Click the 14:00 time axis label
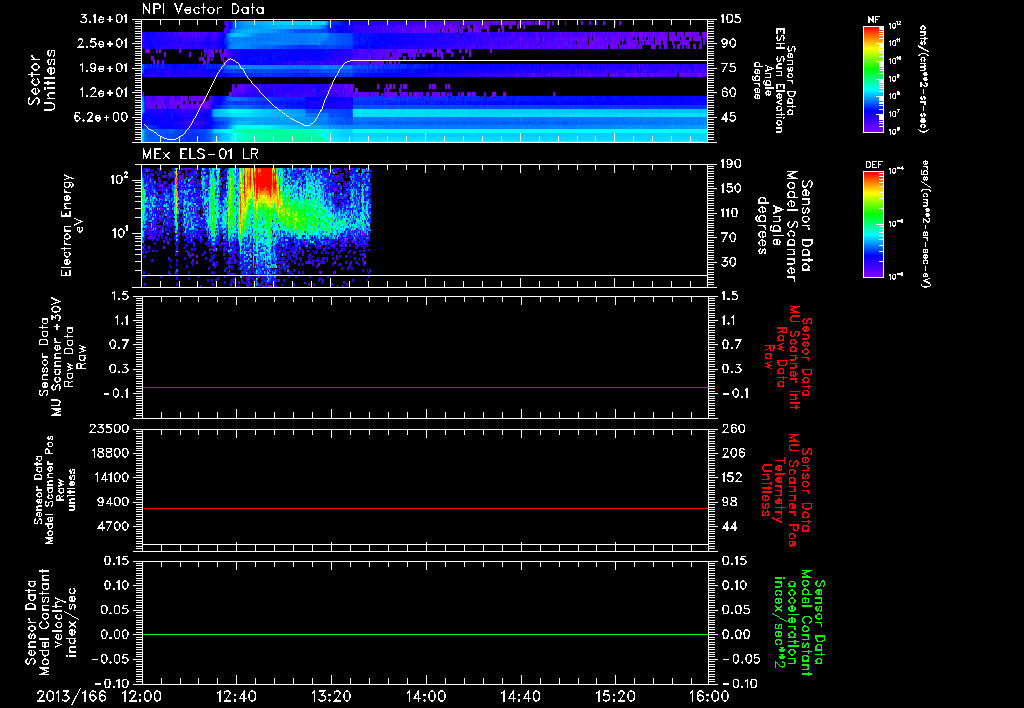1024x708 pixels. (426, 696)
